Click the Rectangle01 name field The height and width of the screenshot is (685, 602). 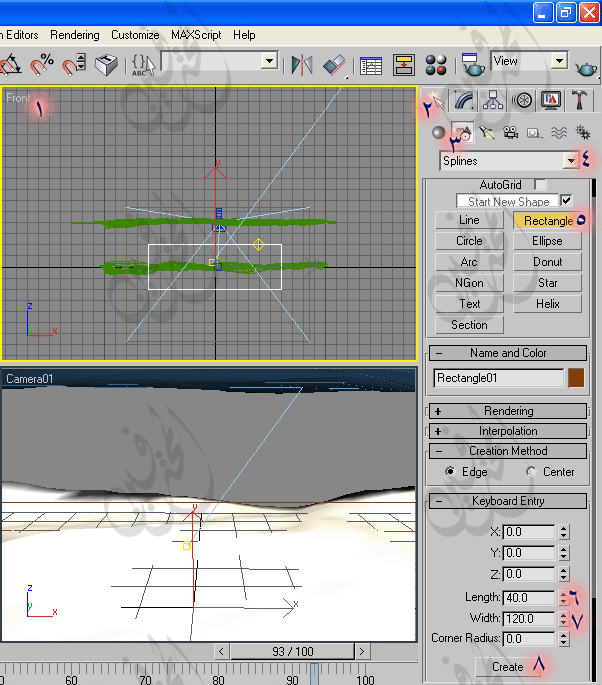click(x=498, y=378)
